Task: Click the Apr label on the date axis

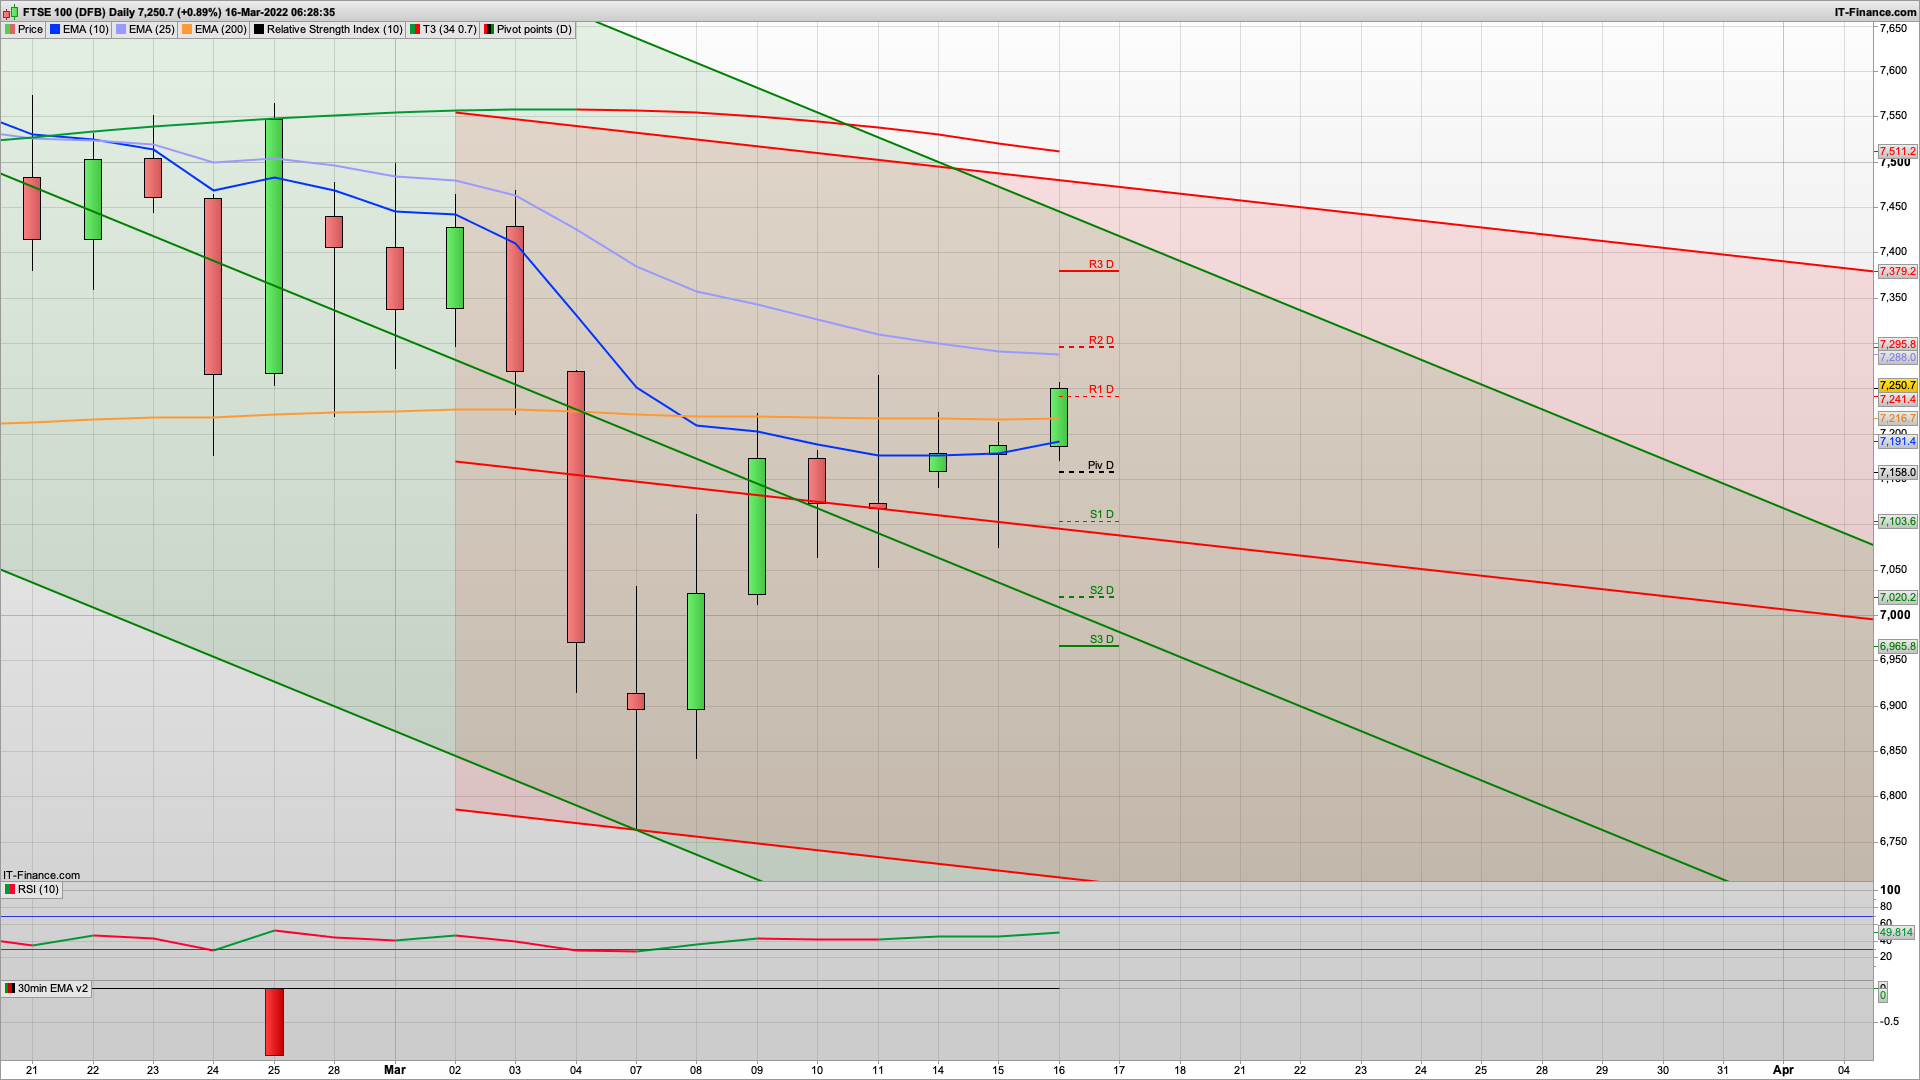Action: [1783, 1070]
